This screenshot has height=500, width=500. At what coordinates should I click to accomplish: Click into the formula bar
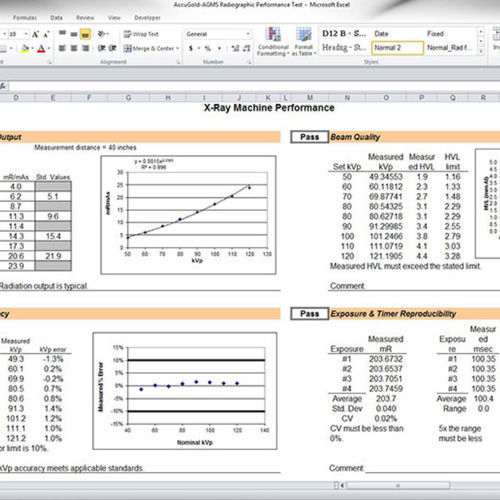(254, 86)
